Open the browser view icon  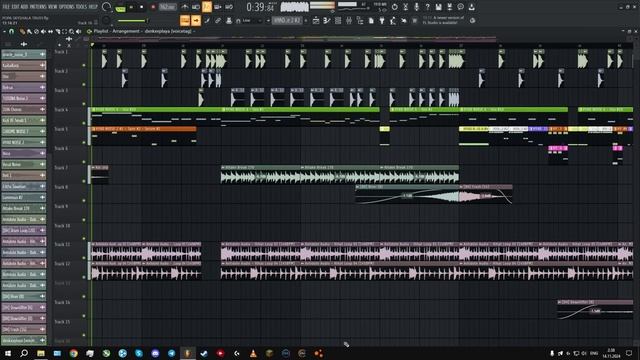pyautogui.click(x=360, y=20)
